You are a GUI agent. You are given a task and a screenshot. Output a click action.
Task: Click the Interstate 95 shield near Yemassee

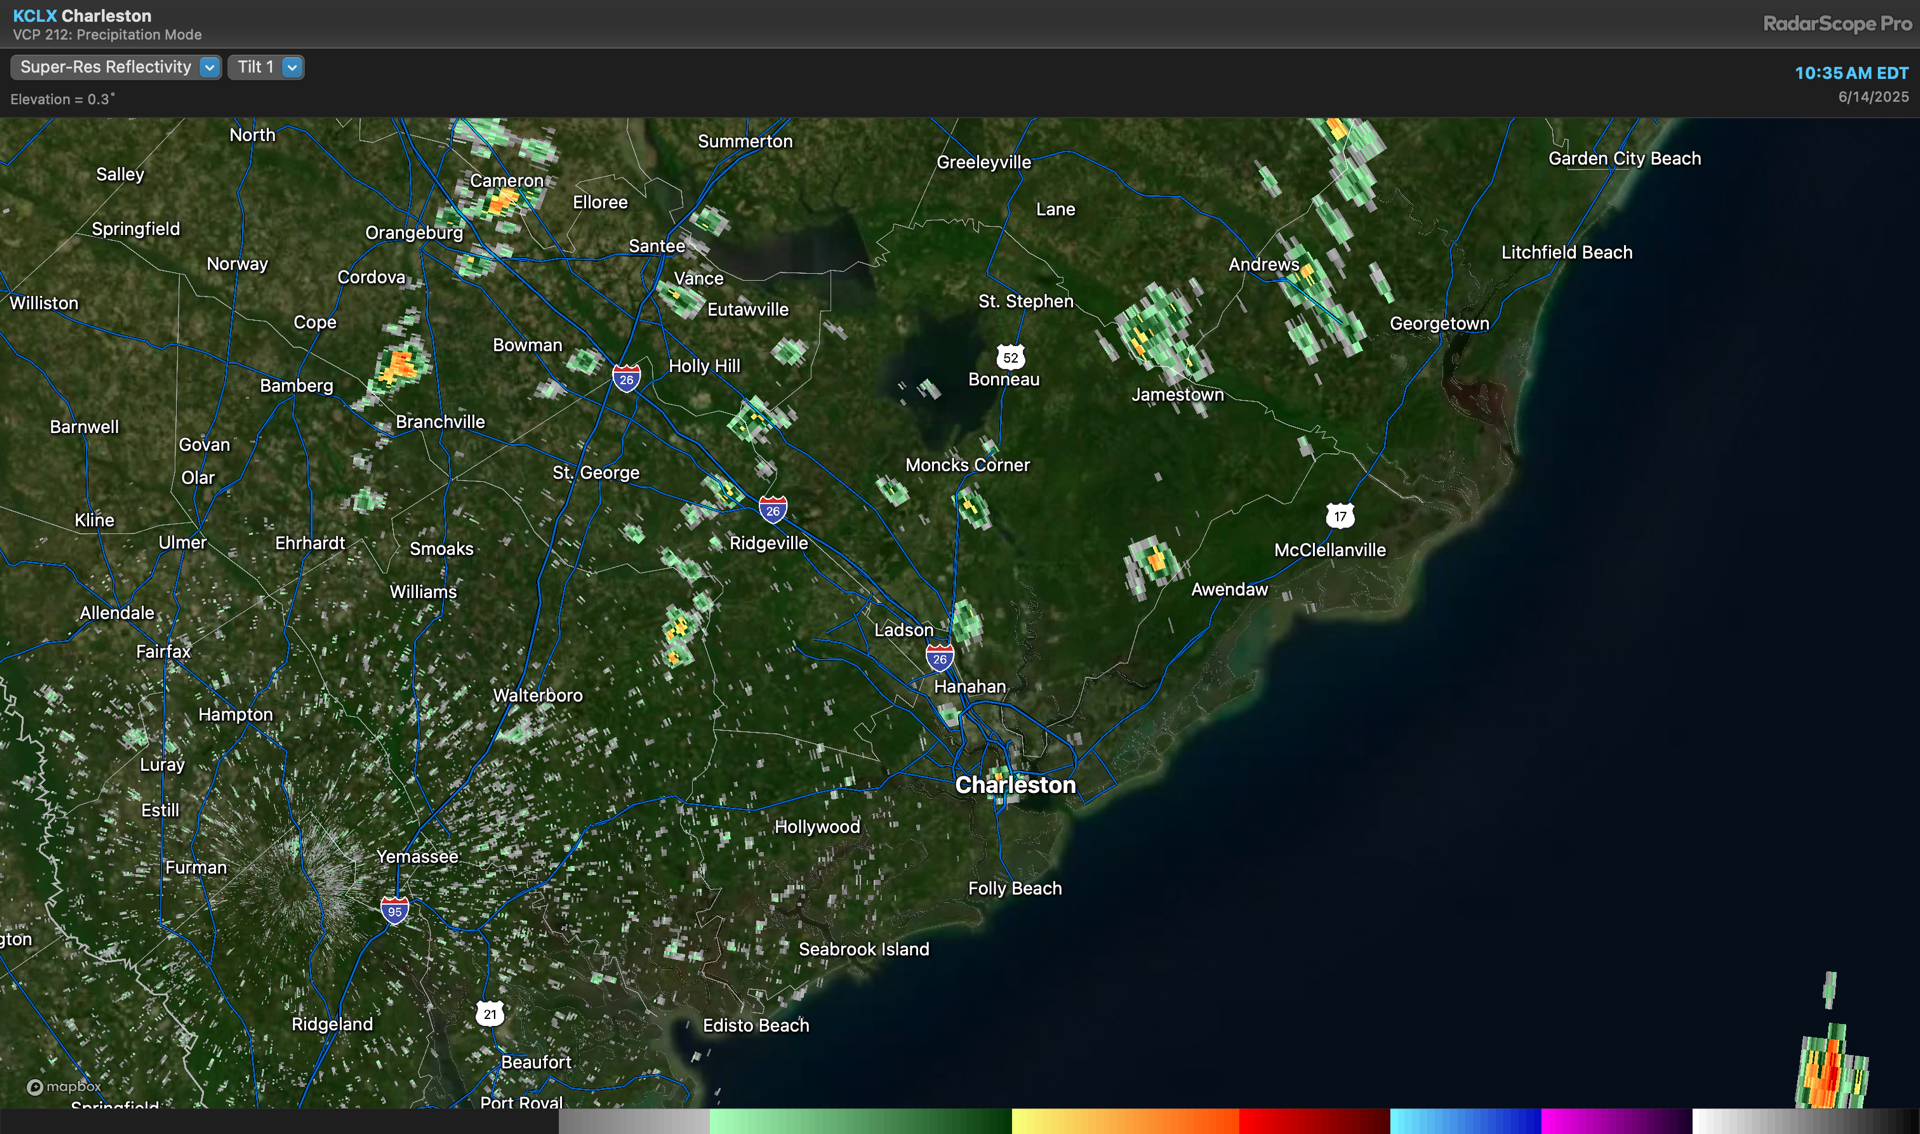[x=395, y=910]
